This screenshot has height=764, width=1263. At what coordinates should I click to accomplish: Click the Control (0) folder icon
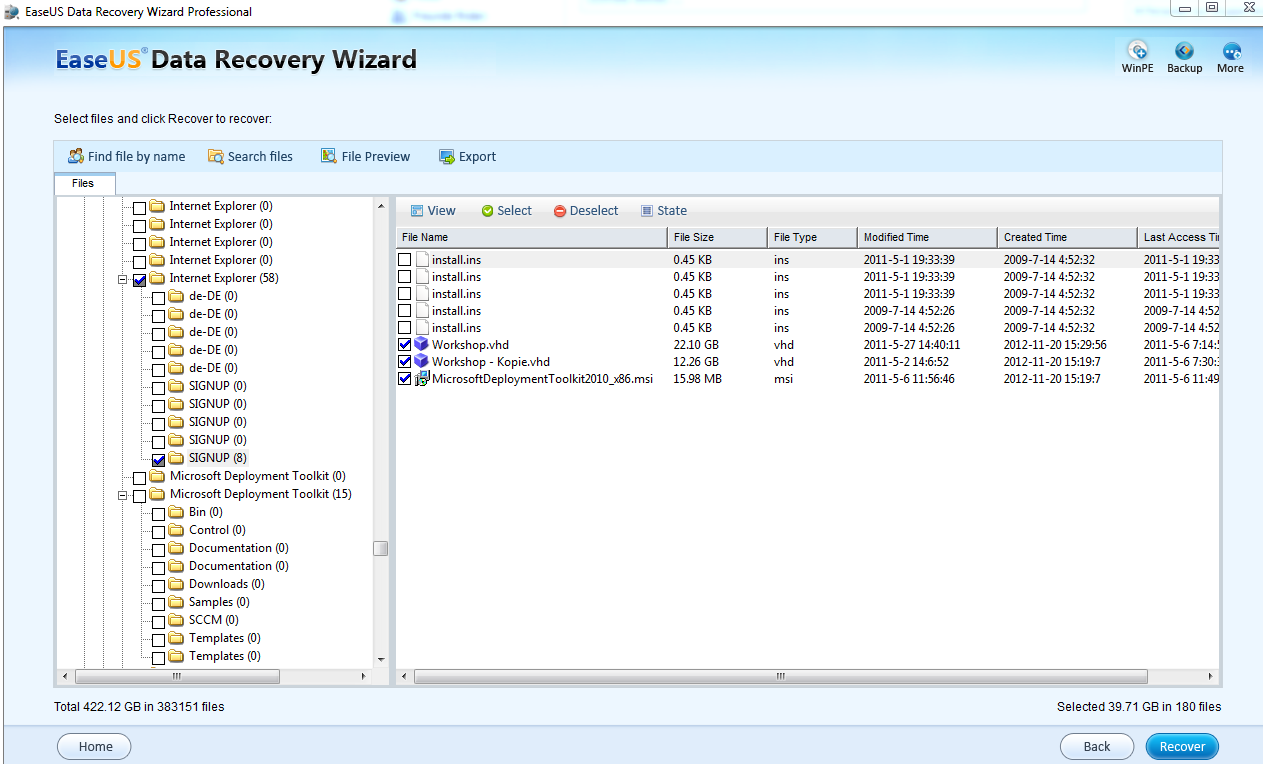pos(177,530)
